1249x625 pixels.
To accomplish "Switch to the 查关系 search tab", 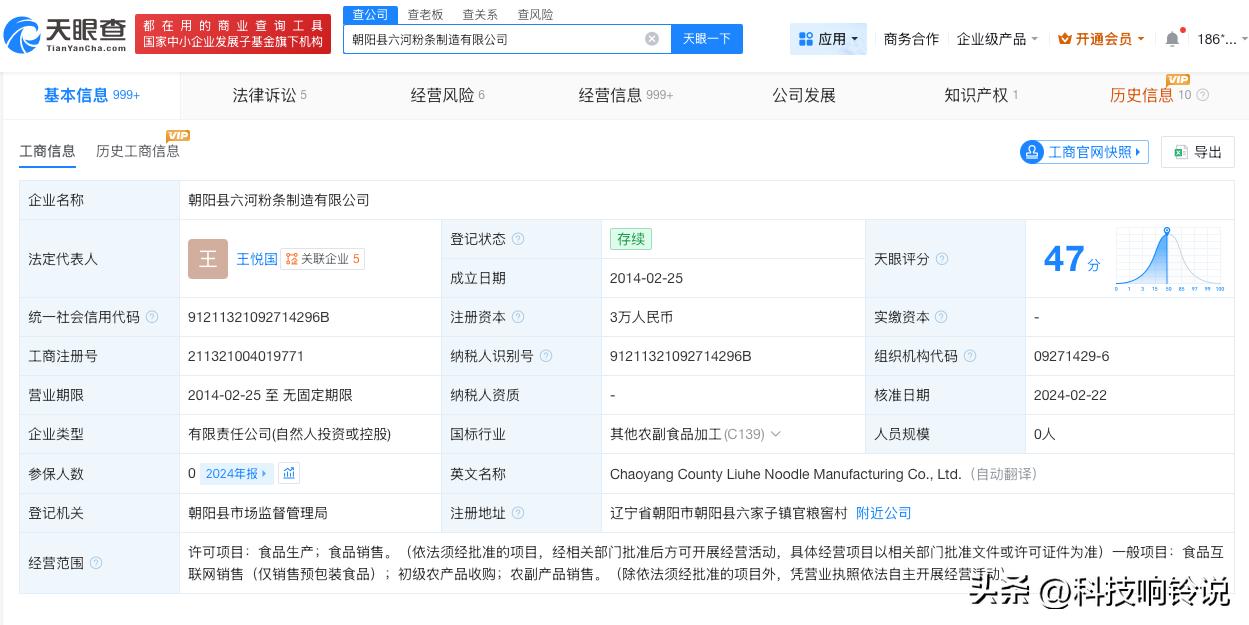I will pos(480,14).
